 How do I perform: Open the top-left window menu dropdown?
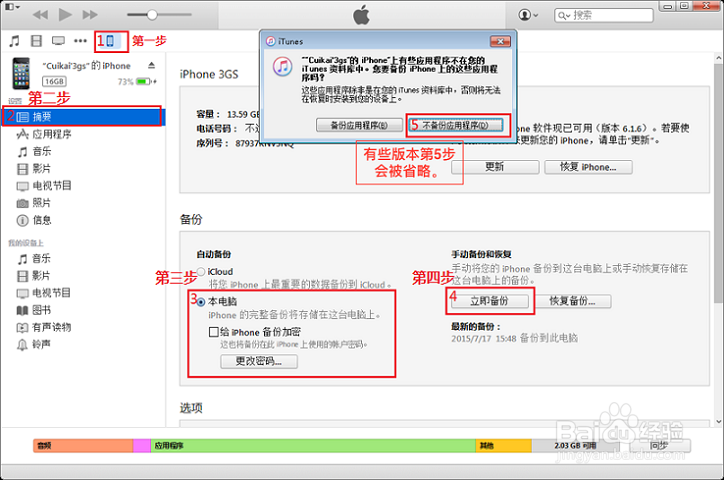pos(12,7)
